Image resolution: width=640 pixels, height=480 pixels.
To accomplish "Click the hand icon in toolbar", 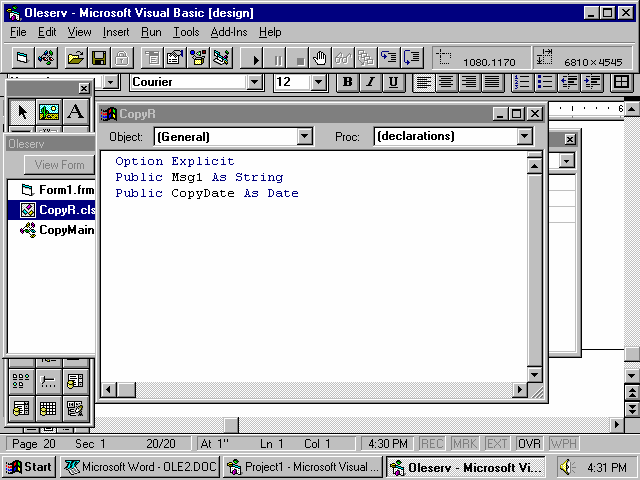I will (319, 58).
